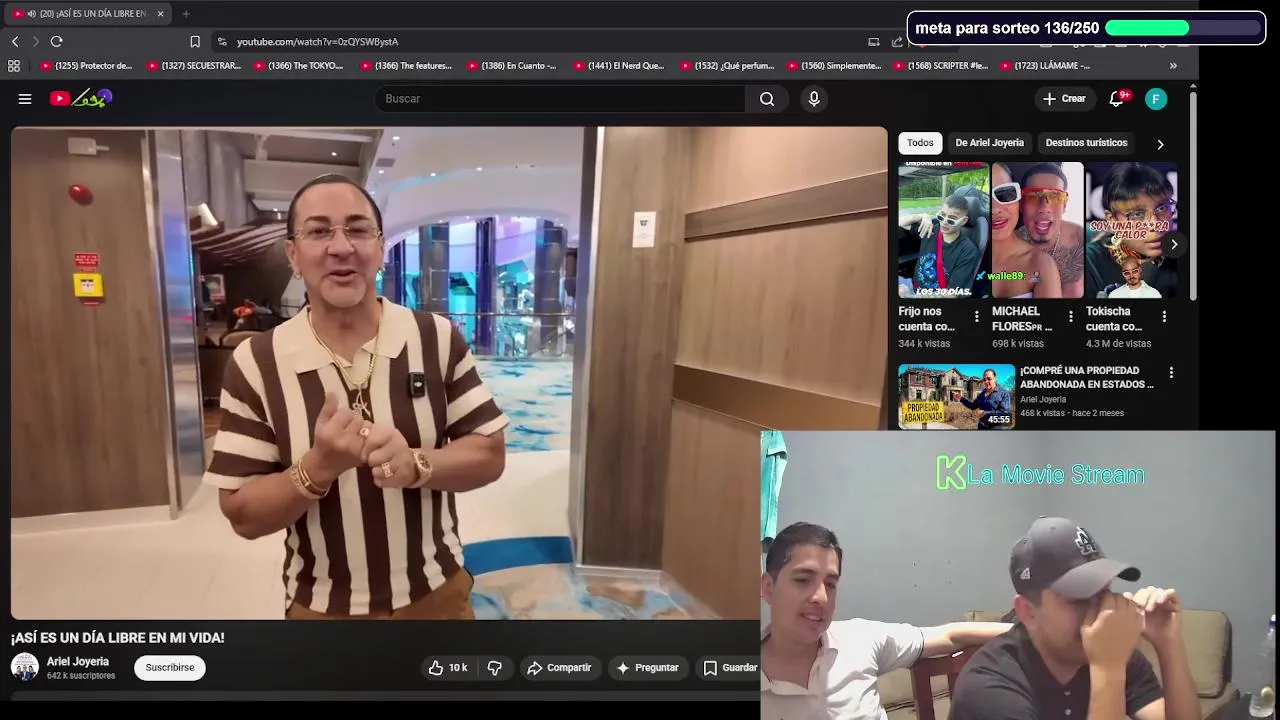Screen dimensions: 1280x720
Task: Reload the page with the refresh icon
Action: point(56,41)
